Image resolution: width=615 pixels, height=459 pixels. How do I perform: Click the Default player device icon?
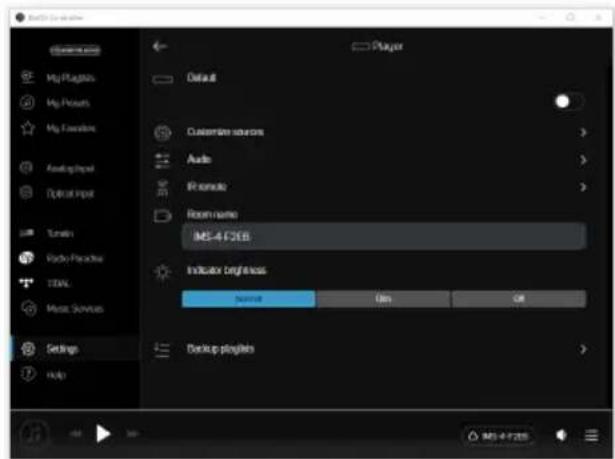(x=162, y=80)
